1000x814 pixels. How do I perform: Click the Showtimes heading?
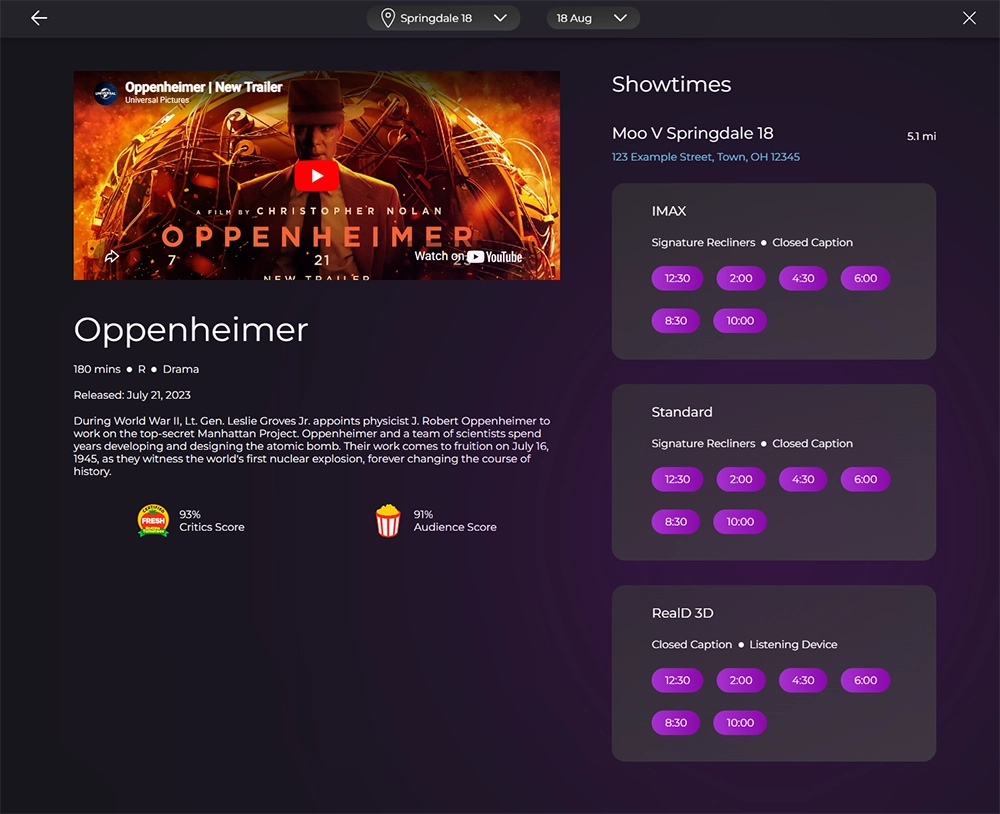point(672,84)
